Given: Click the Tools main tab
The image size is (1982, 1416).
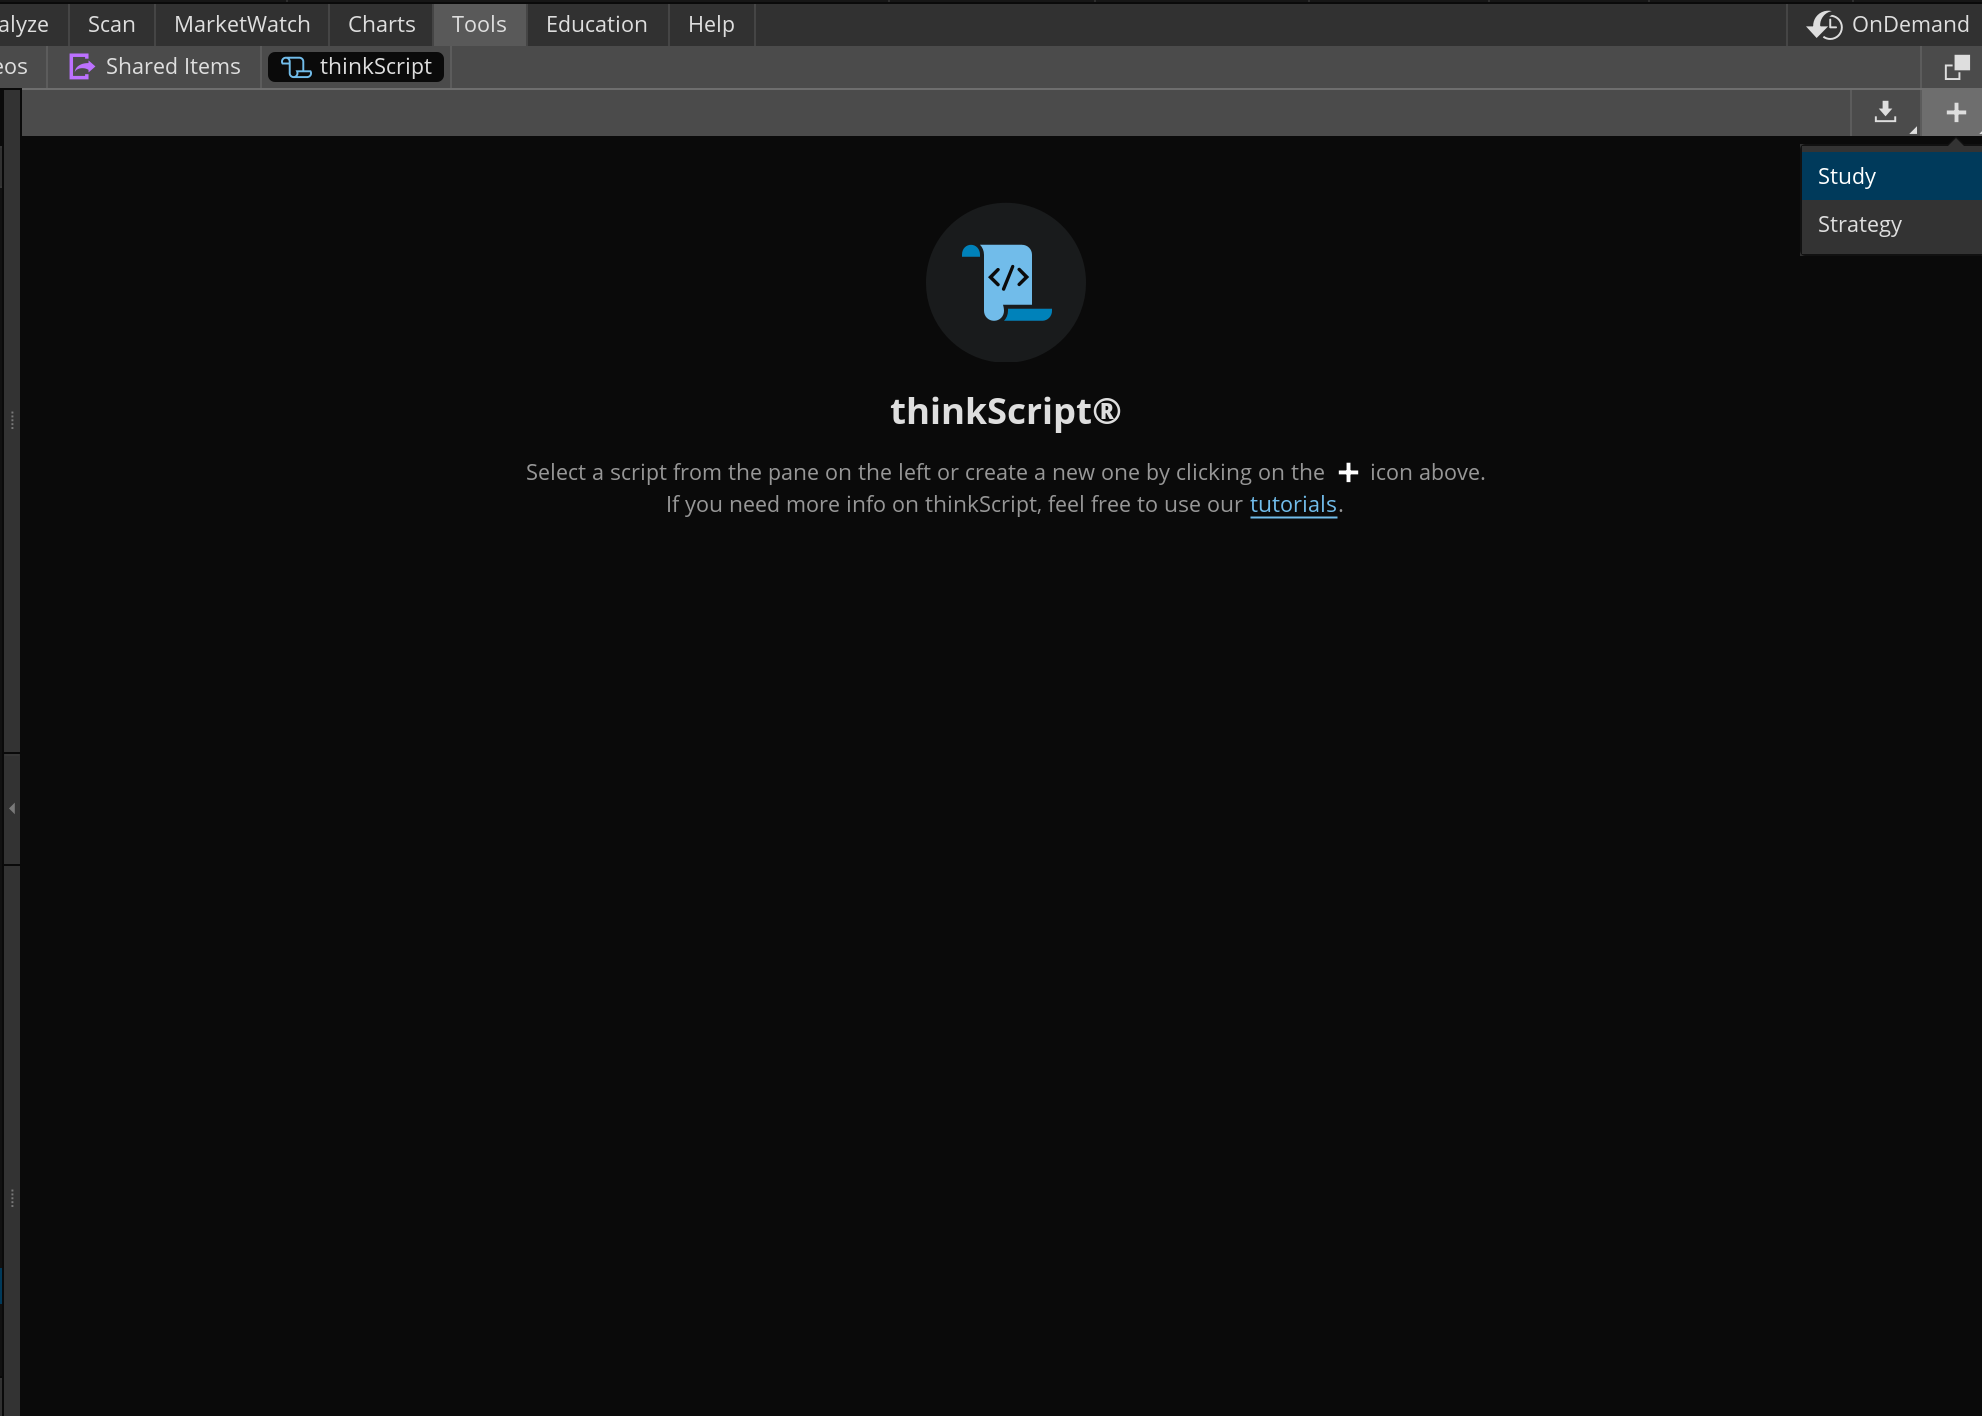Looking at the screenshot, I should 479,24.
